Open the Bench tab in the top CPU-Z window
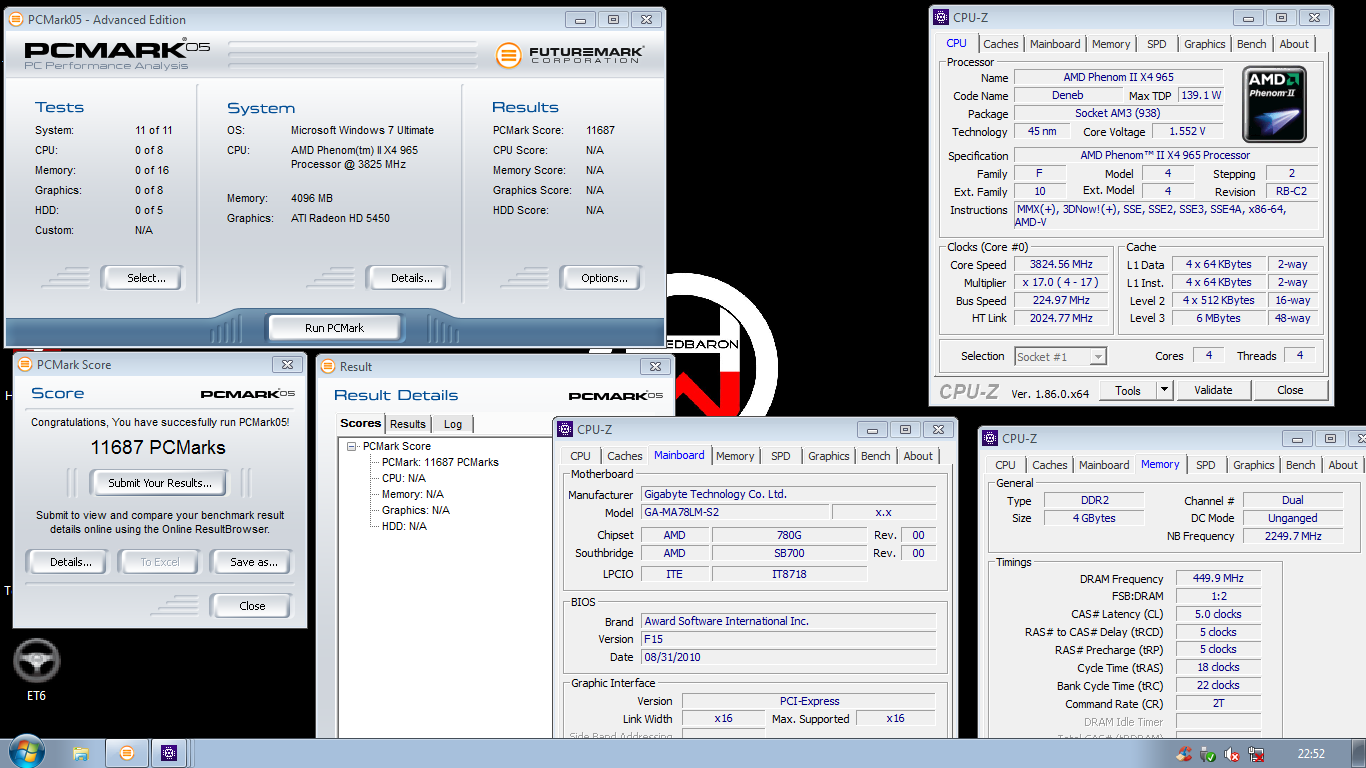Image resolution: width=1366 pixels, height=768 pixels. point(1251,44)
